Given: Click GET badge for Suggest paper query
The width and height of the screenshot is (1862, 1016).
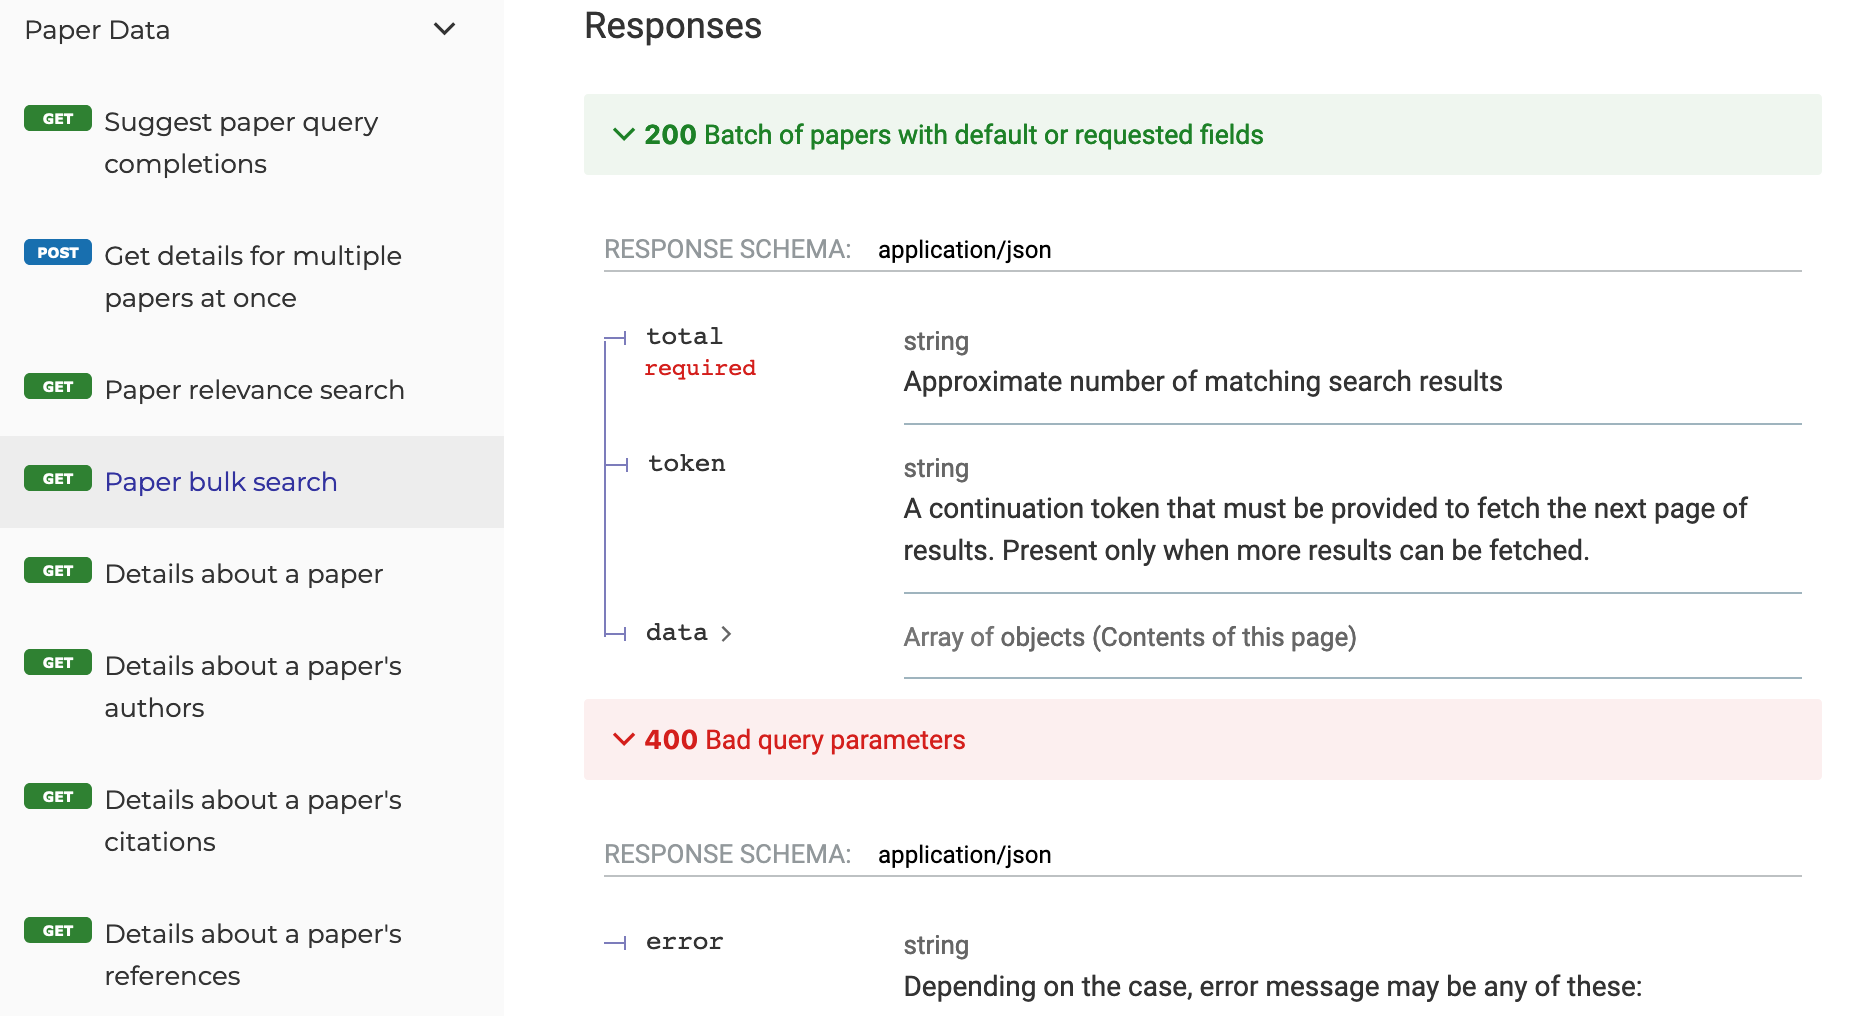Looking at the screenshot, I should (58, 119).
